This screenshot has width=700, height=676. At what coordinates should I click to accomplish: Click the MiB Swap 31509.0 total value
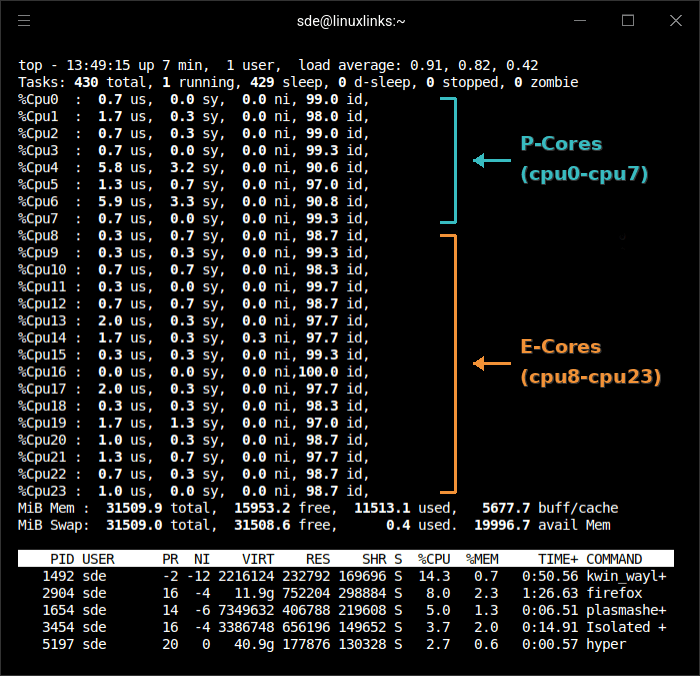[134, 526]
